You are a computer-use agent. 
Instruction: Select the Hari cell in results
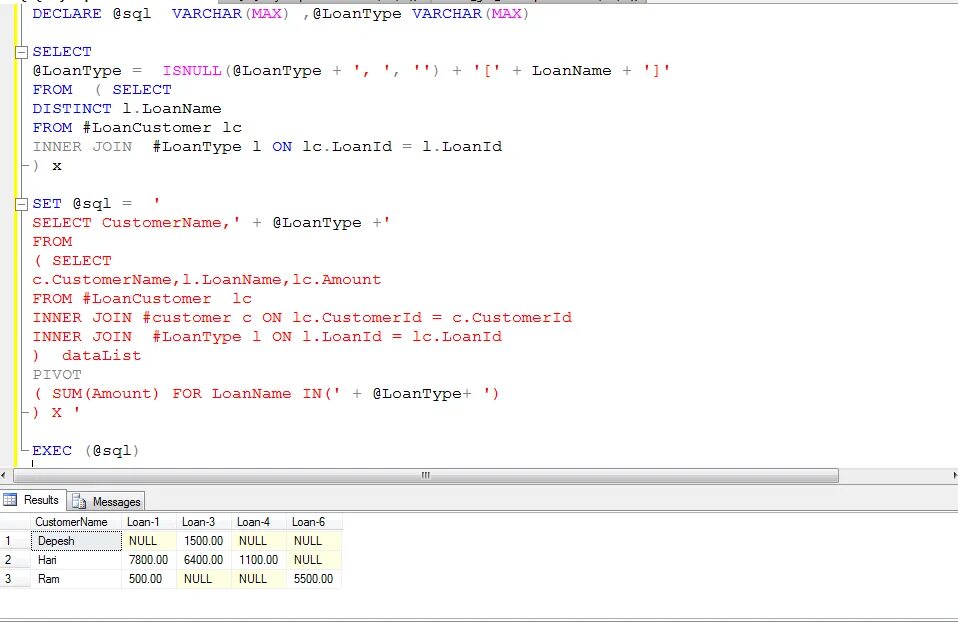click(x=76, y=560)
